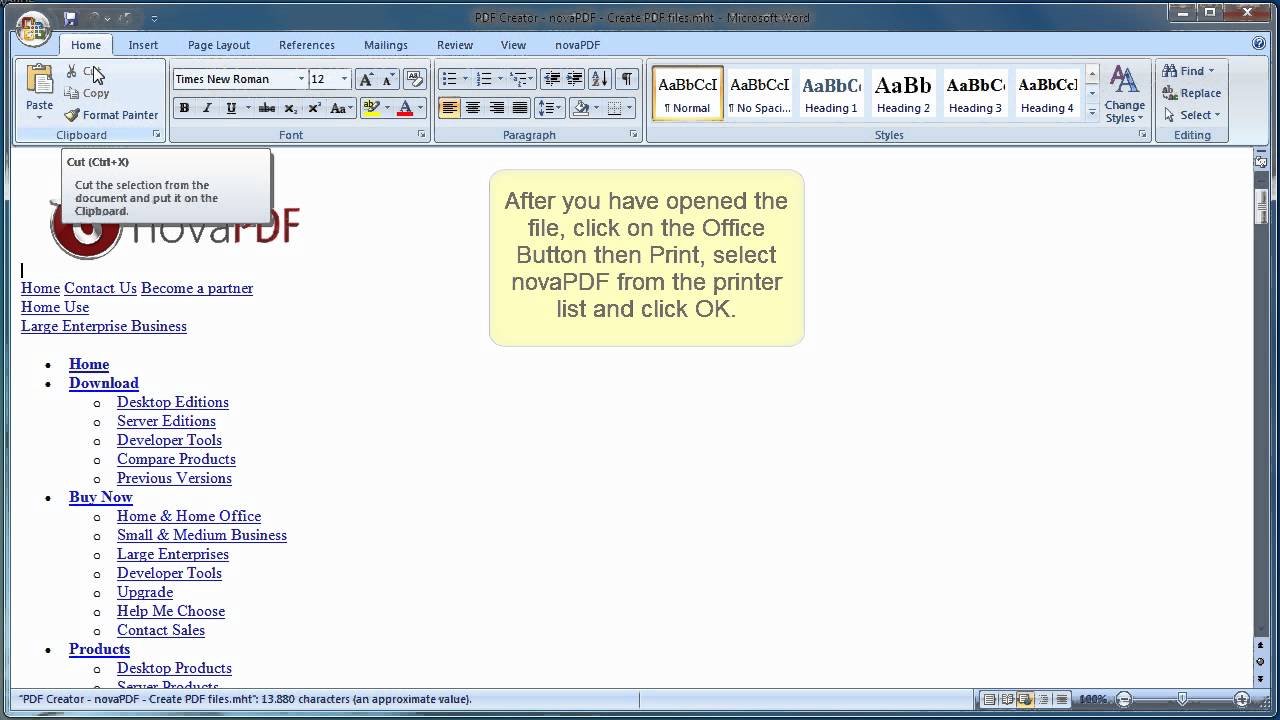Open the Office Button menu
The width and height of the screenshot is (1280, 720).
(x=32, y=27)
